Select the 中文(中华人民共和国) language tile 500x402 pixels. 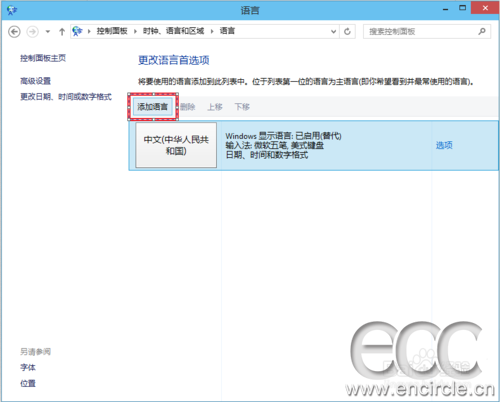pos(176,145)
